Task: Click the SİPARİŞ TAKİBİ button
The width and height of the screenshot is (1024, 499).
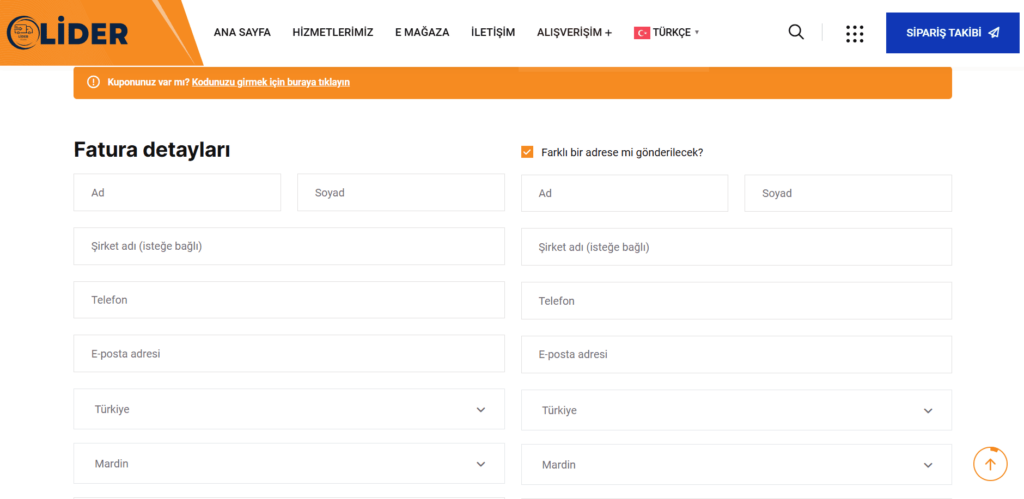Action: (x=952, y=33)
